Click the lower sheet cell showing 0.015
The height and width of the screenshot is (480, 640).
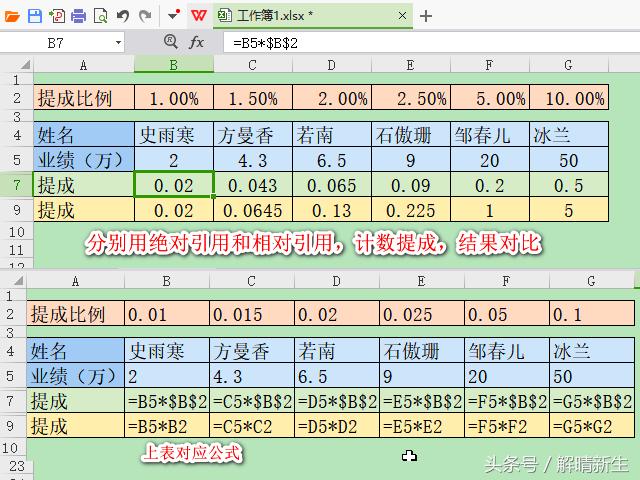(252, 314)
